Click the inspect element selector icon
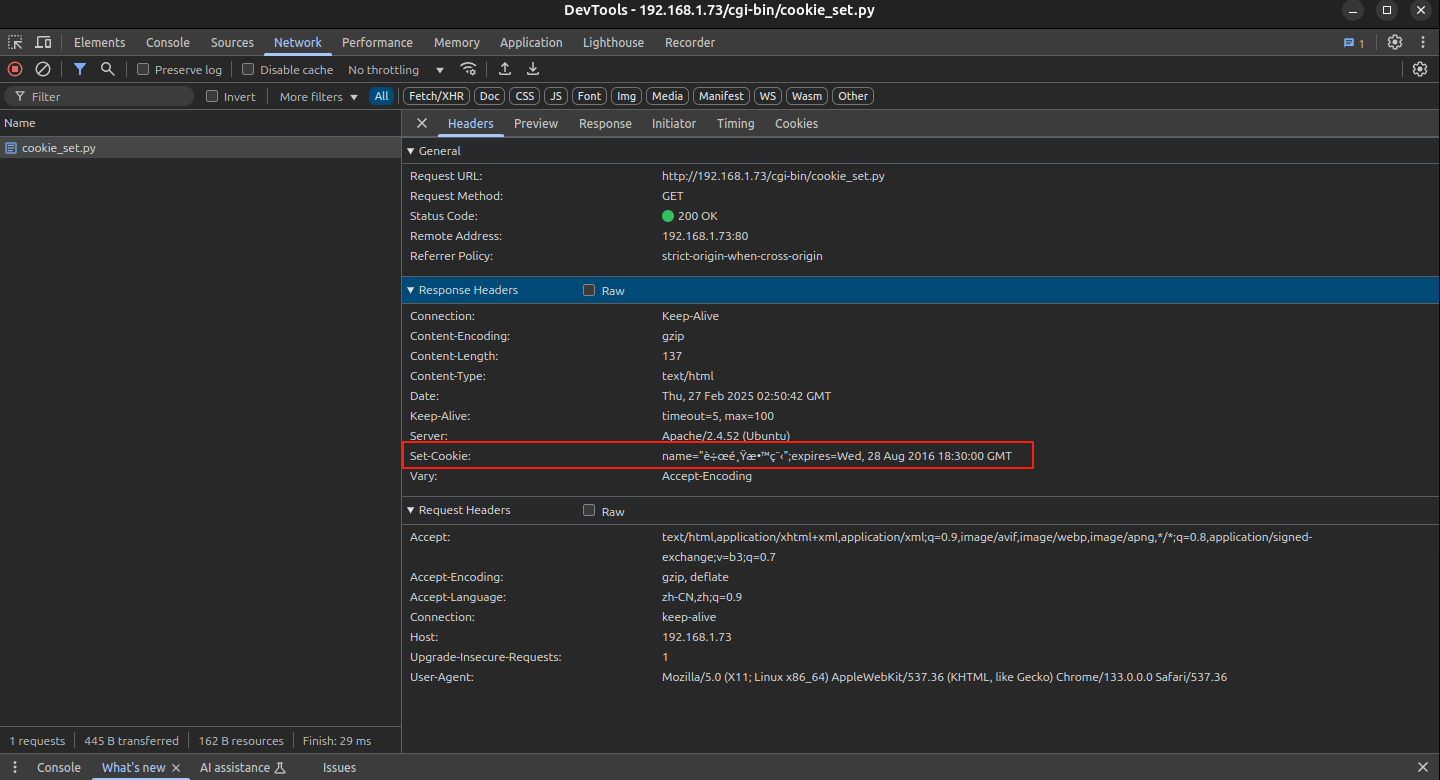Image resolution: width=1440 pixels, height=780 pixels. click(15, 43)
